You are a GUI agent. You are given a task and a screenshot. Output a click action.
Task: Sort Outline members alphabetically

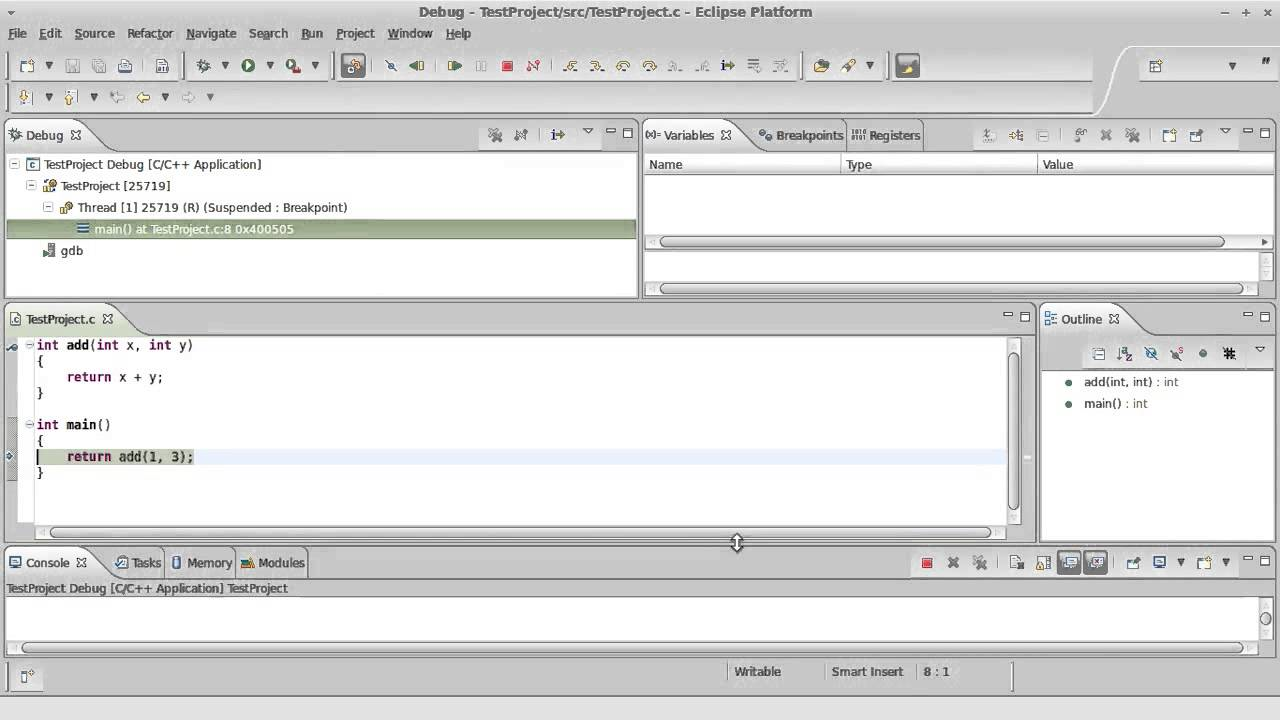1124,353
